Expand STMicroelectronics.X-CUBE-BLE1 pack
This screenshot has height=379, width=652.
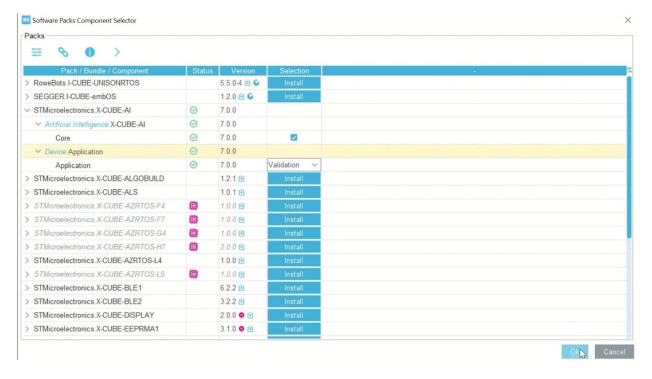click(27, 288)
